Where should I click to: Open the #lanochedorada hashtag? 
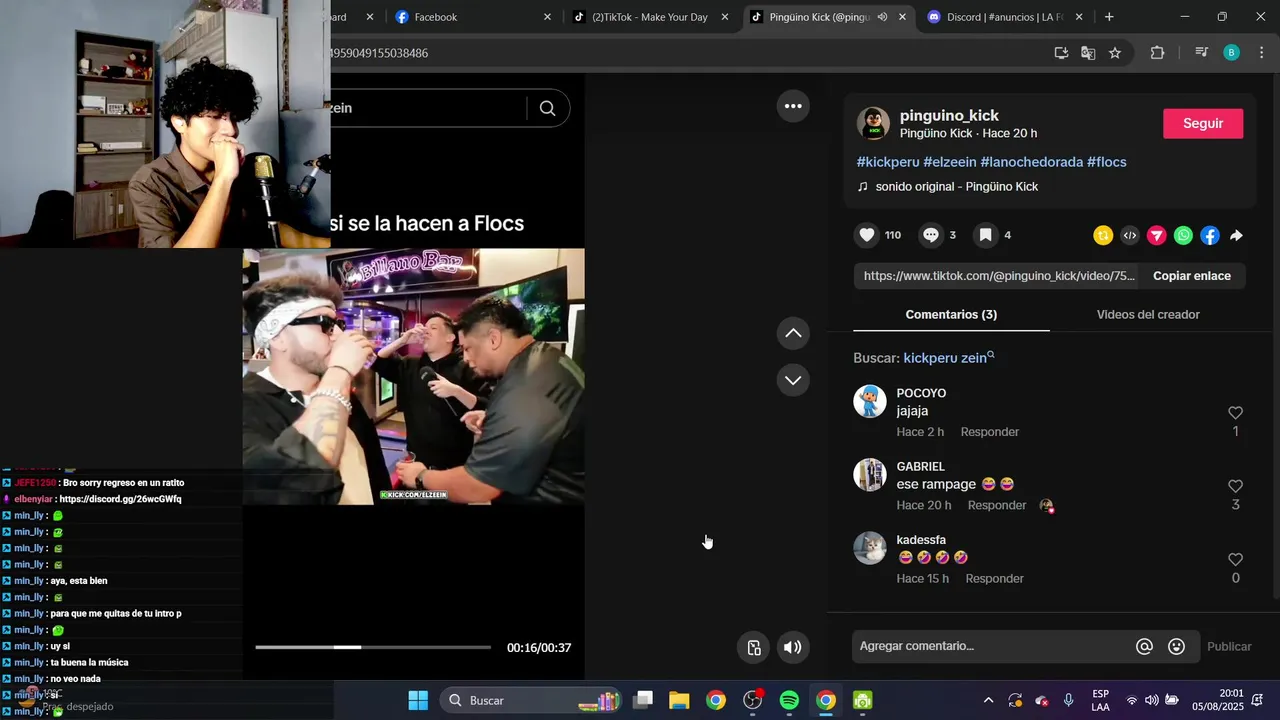click(1032, 162)
